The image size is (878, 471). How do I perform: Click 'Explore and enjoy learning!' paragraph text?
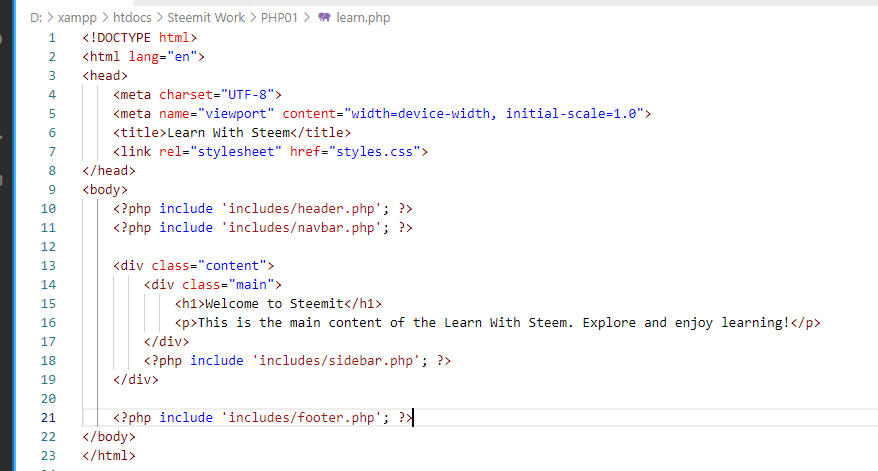686,323
